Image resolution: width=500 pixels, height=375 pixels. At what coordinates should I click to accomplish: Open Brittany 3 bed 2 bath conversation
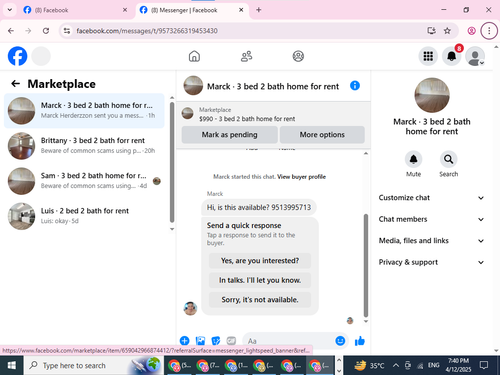click(84, 146)
